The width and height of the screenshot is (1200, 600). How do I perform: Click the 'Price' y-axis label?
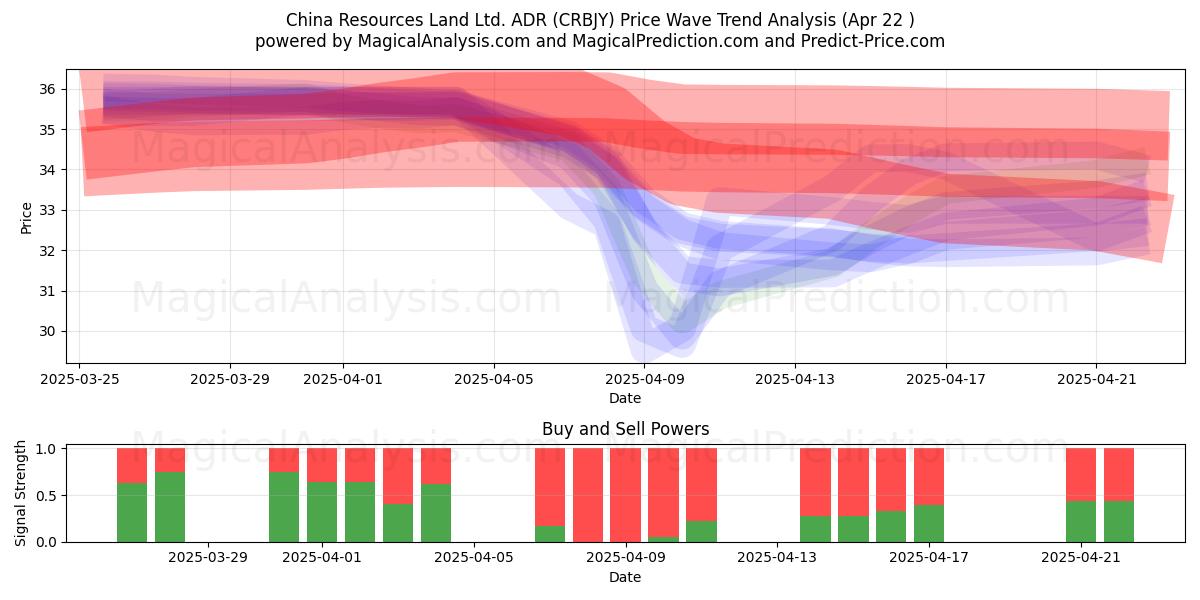pyautogui.click(x=26, y=217)
